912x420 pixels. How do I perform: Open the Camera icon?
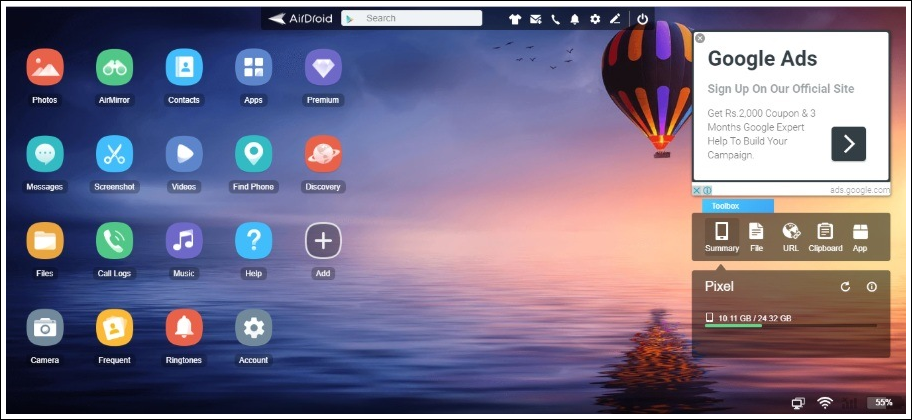click(x=45, y=328)
